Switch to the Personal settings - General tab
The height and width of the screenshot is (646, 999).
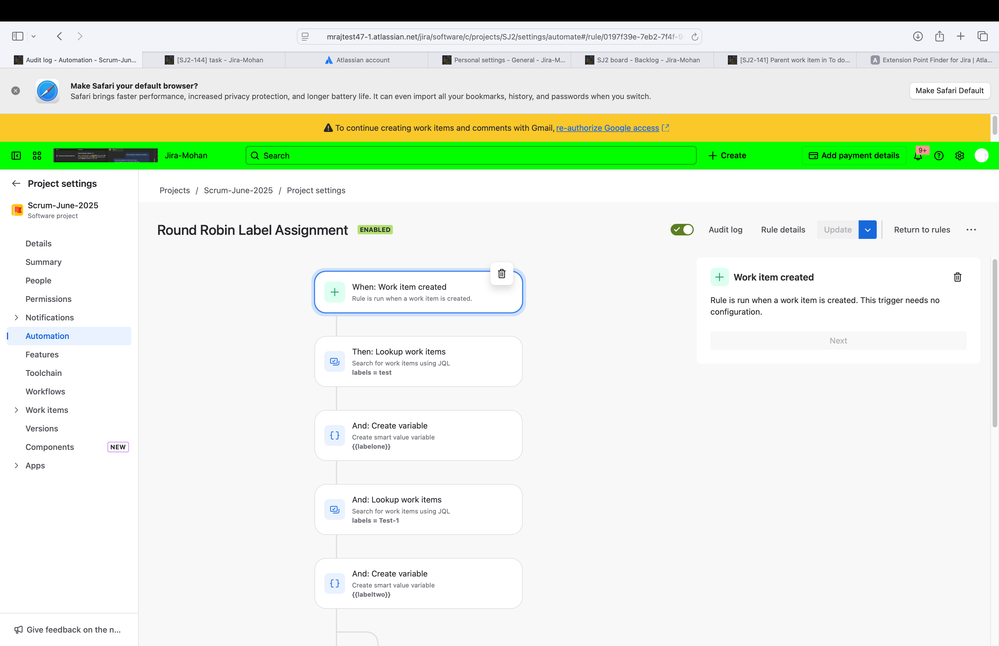500,60
